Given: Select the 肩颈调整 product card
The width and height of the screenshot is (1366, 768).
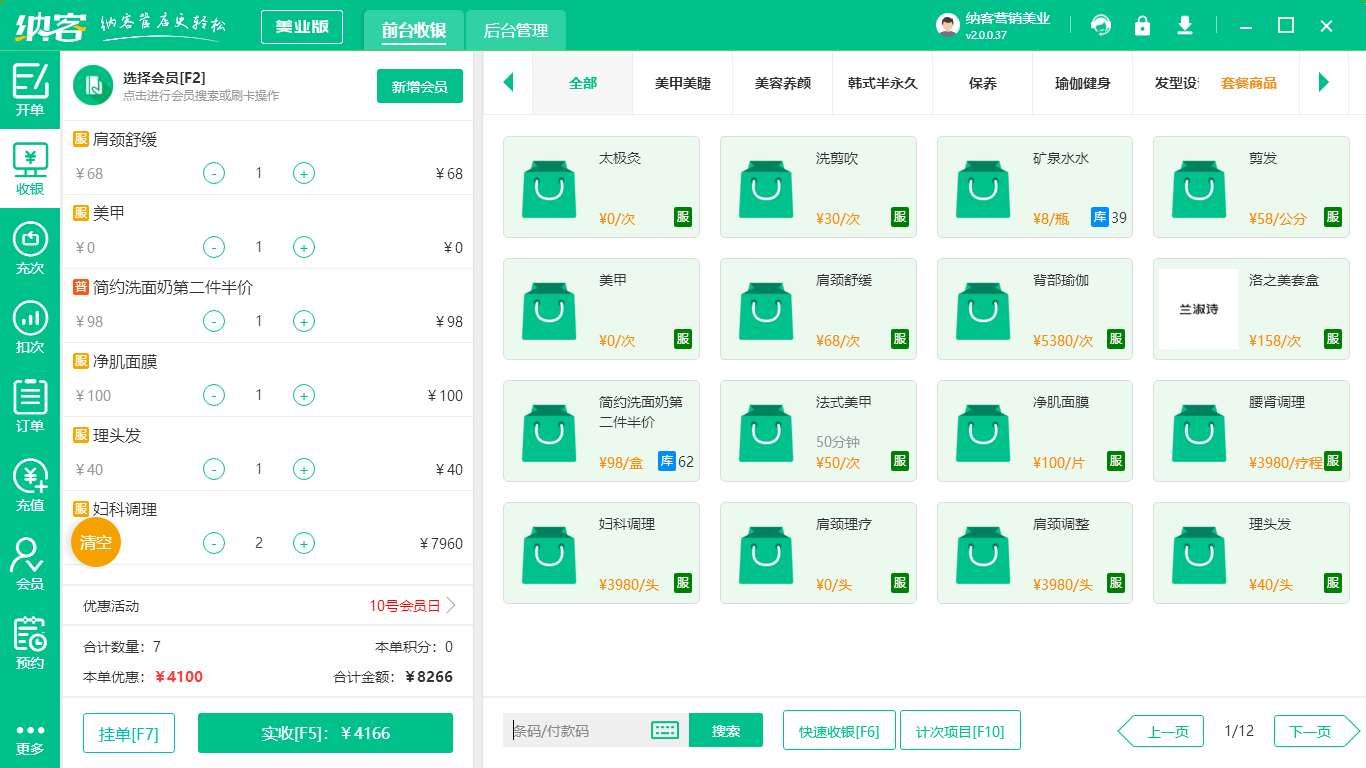Looking at the screenshot, I should tap(1035, 553).
